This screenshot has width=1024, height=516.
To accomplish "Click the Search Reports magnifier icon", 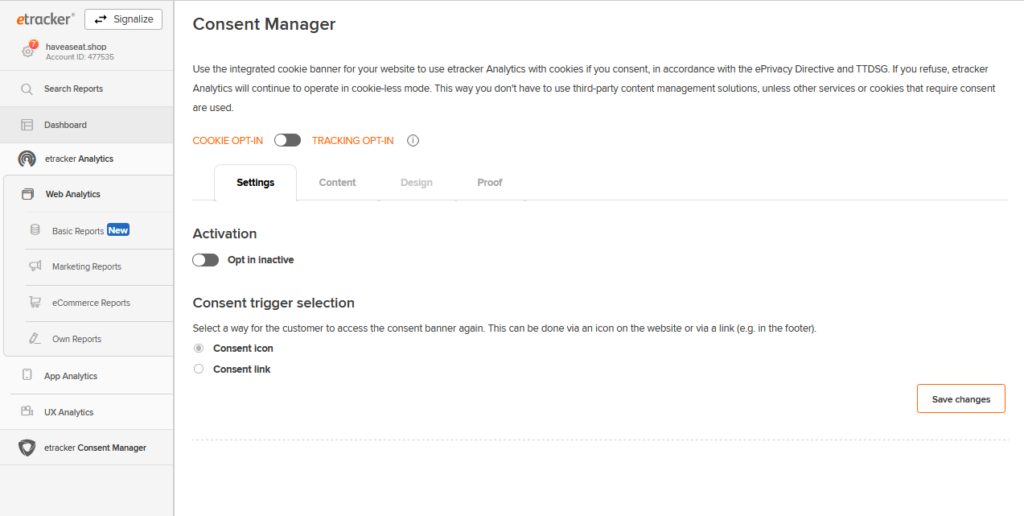I will click(x=27, y=89).
